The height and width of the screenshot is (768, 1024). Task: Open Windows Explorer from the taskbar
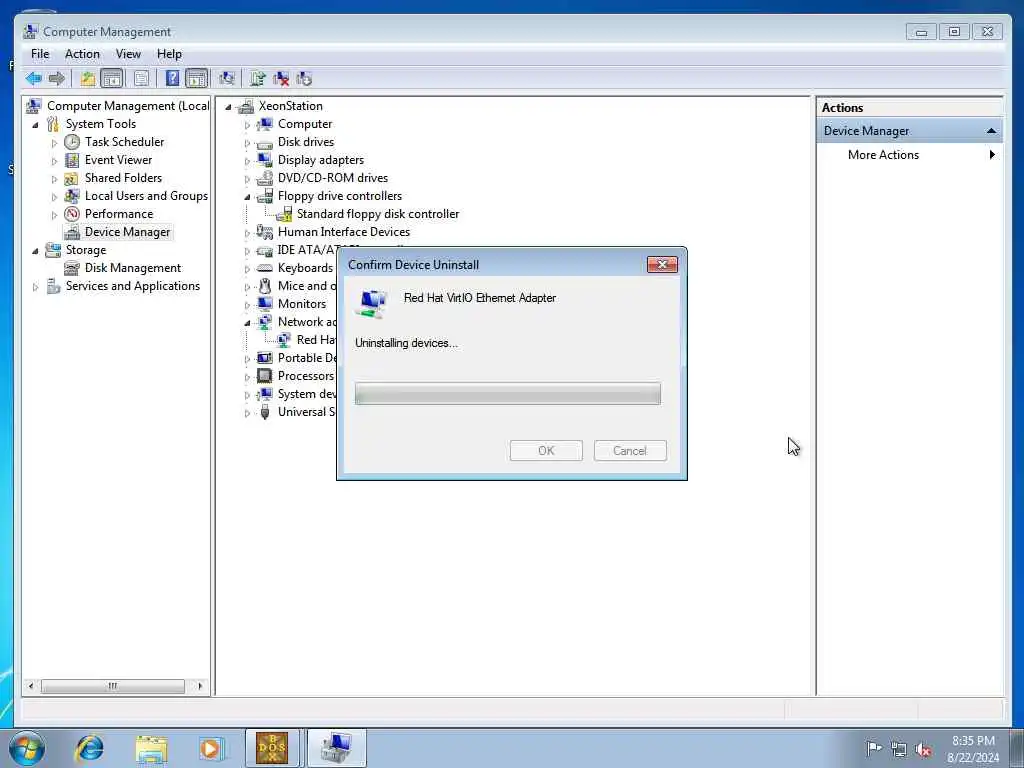click(152, 748)
